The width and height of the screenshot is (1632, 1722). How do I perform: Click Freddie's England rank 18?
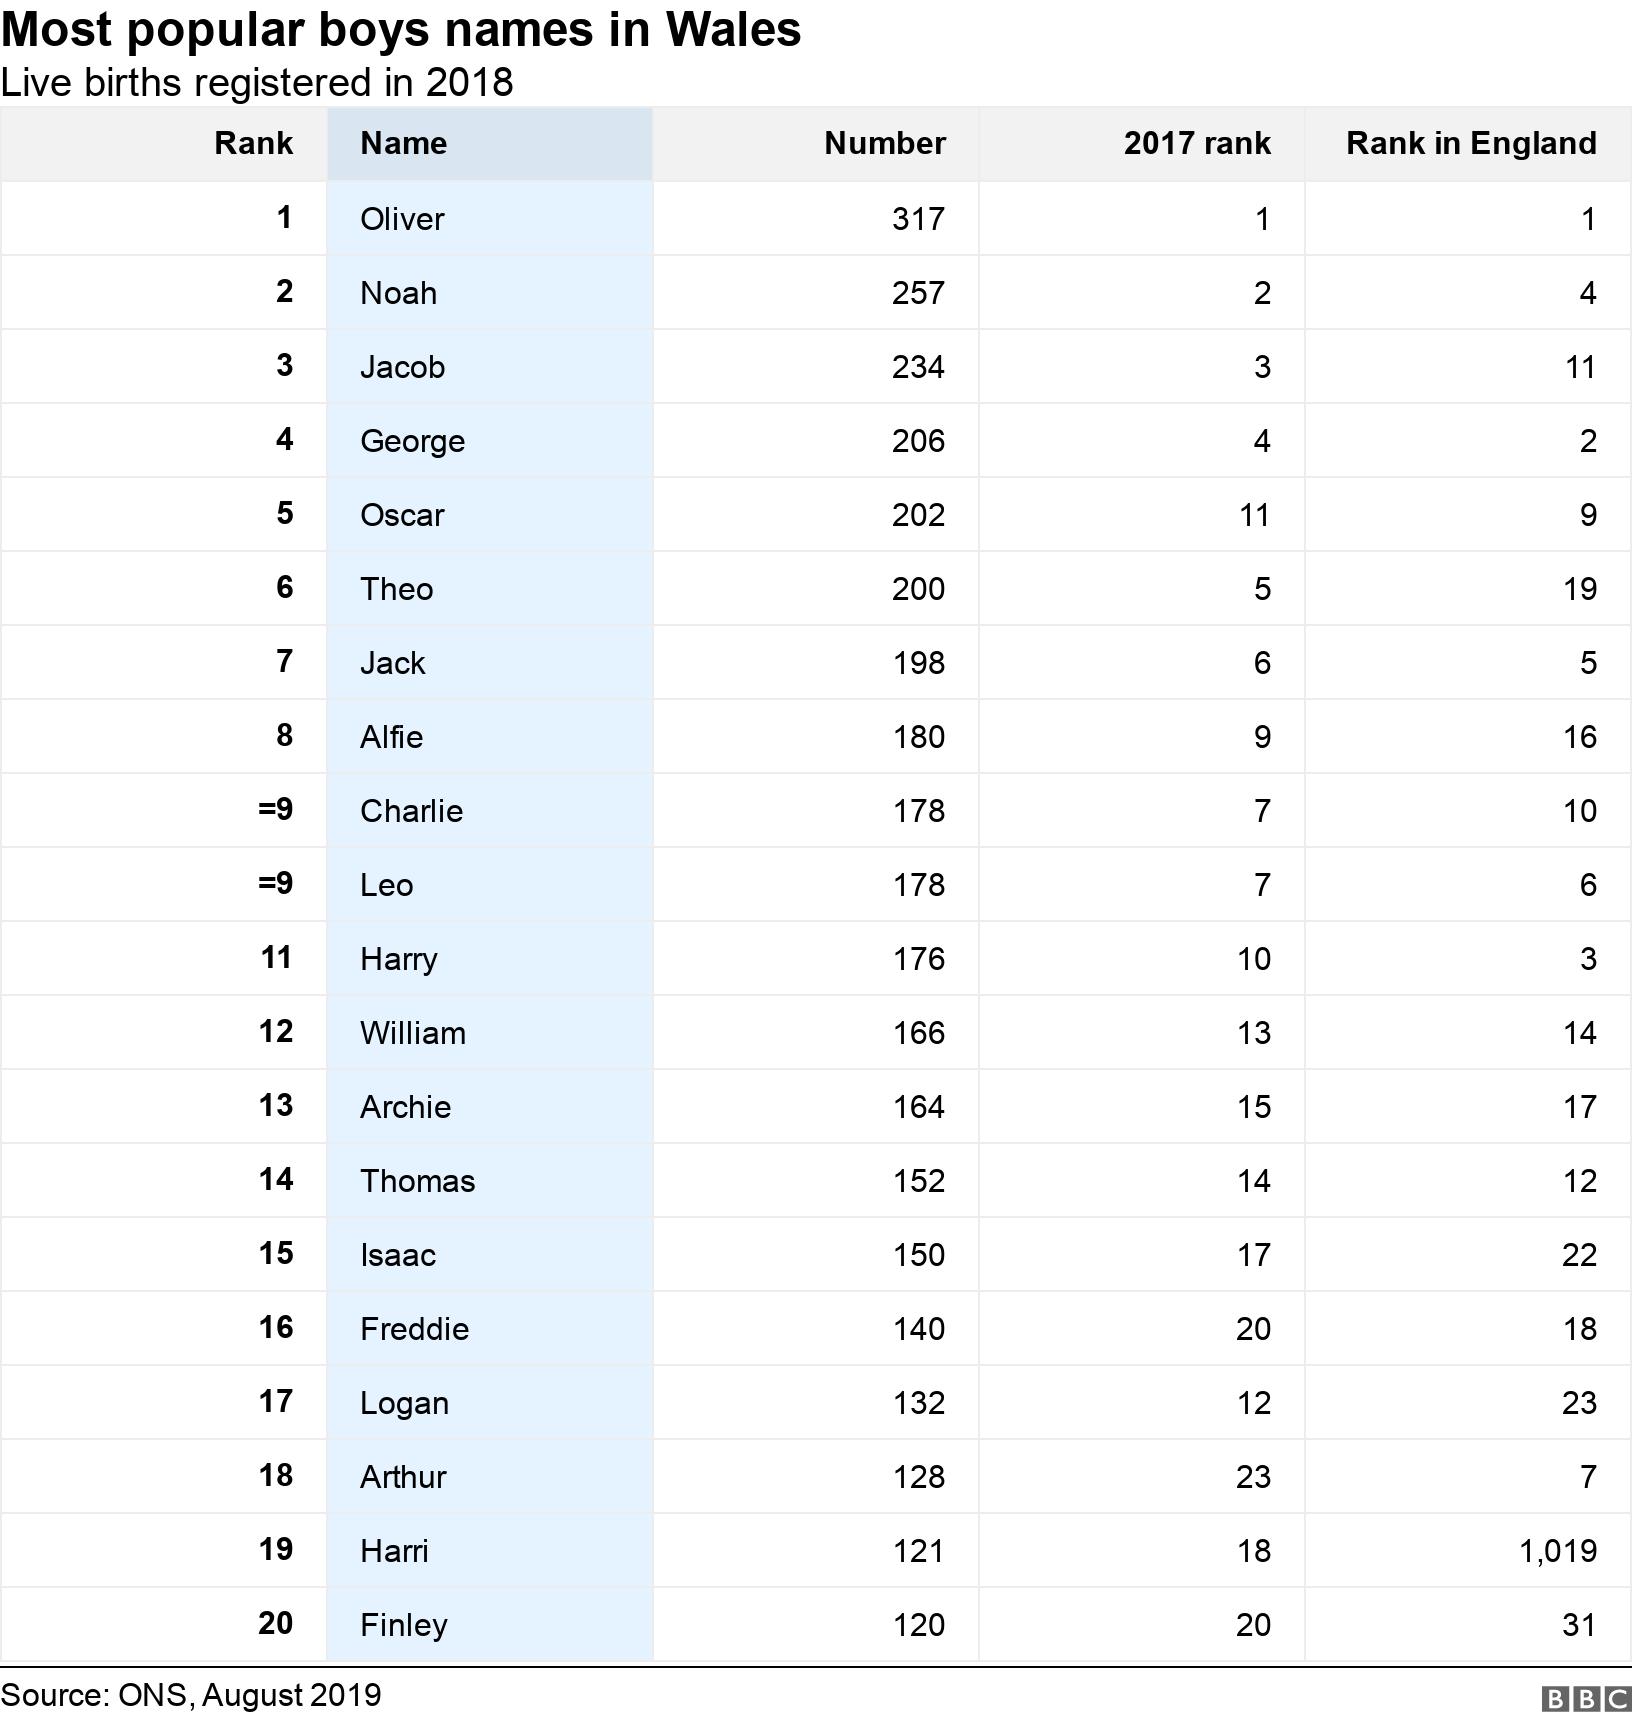pos(1580,1328)
